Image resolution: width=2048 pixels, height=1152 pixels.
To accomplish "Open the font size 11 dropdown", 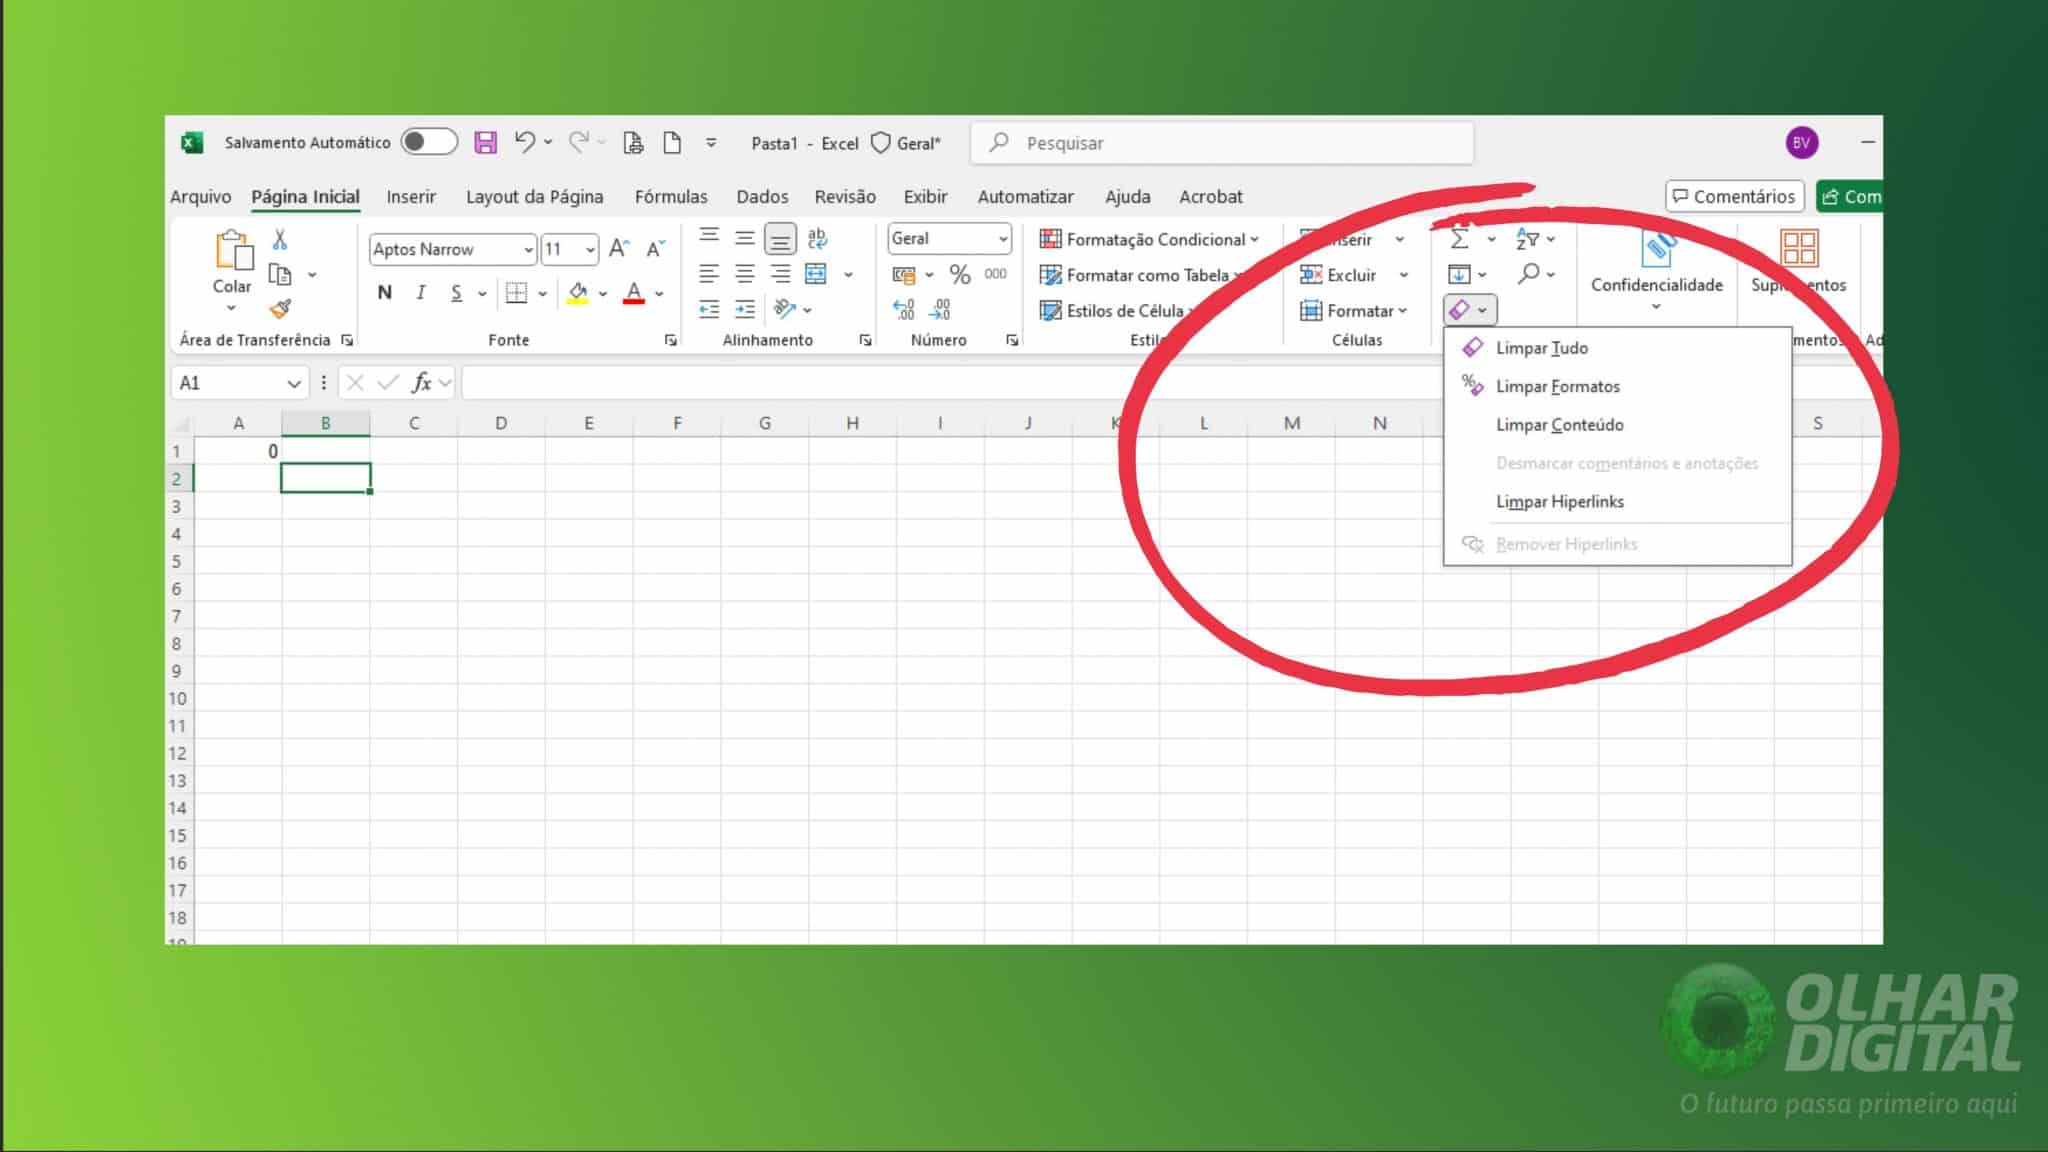I will (x=591, y=249).
